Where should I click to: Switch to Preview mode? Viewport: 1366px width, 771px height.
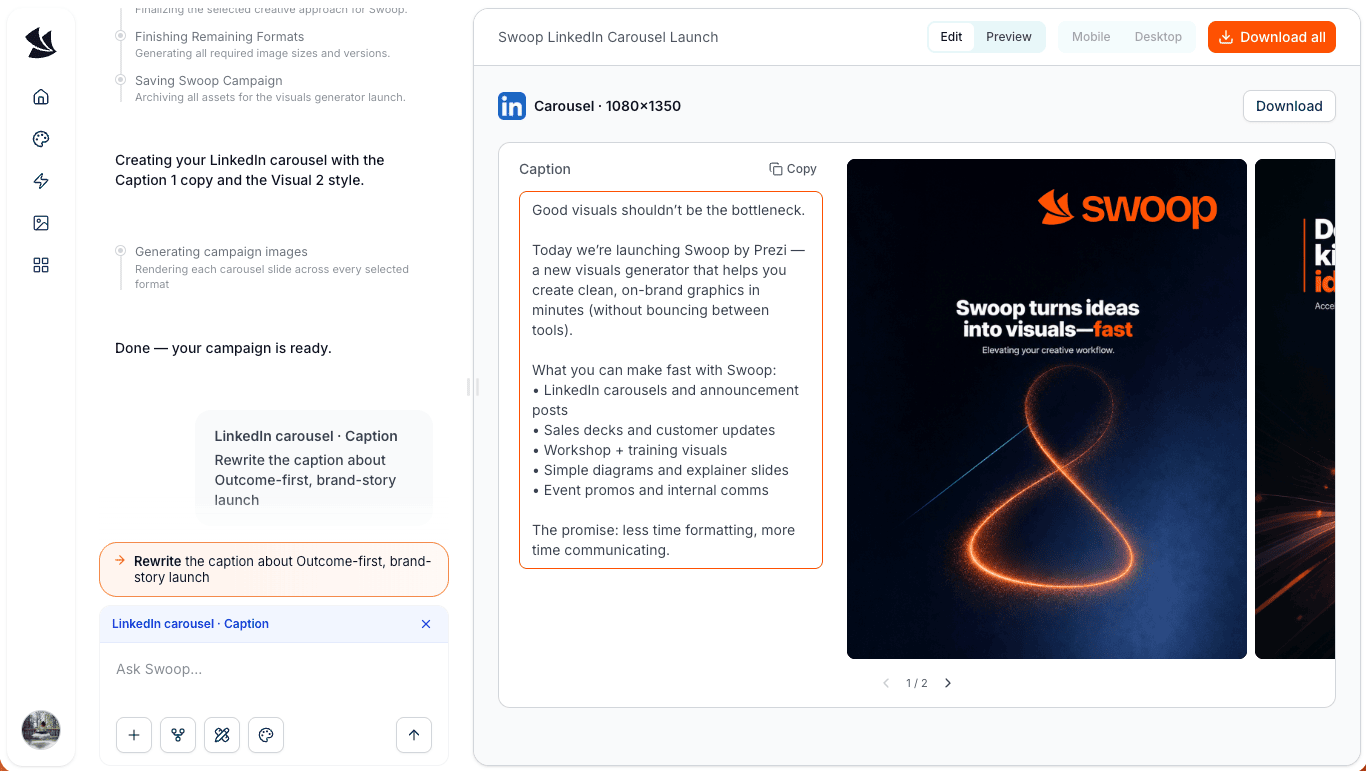coord(1009,37)
